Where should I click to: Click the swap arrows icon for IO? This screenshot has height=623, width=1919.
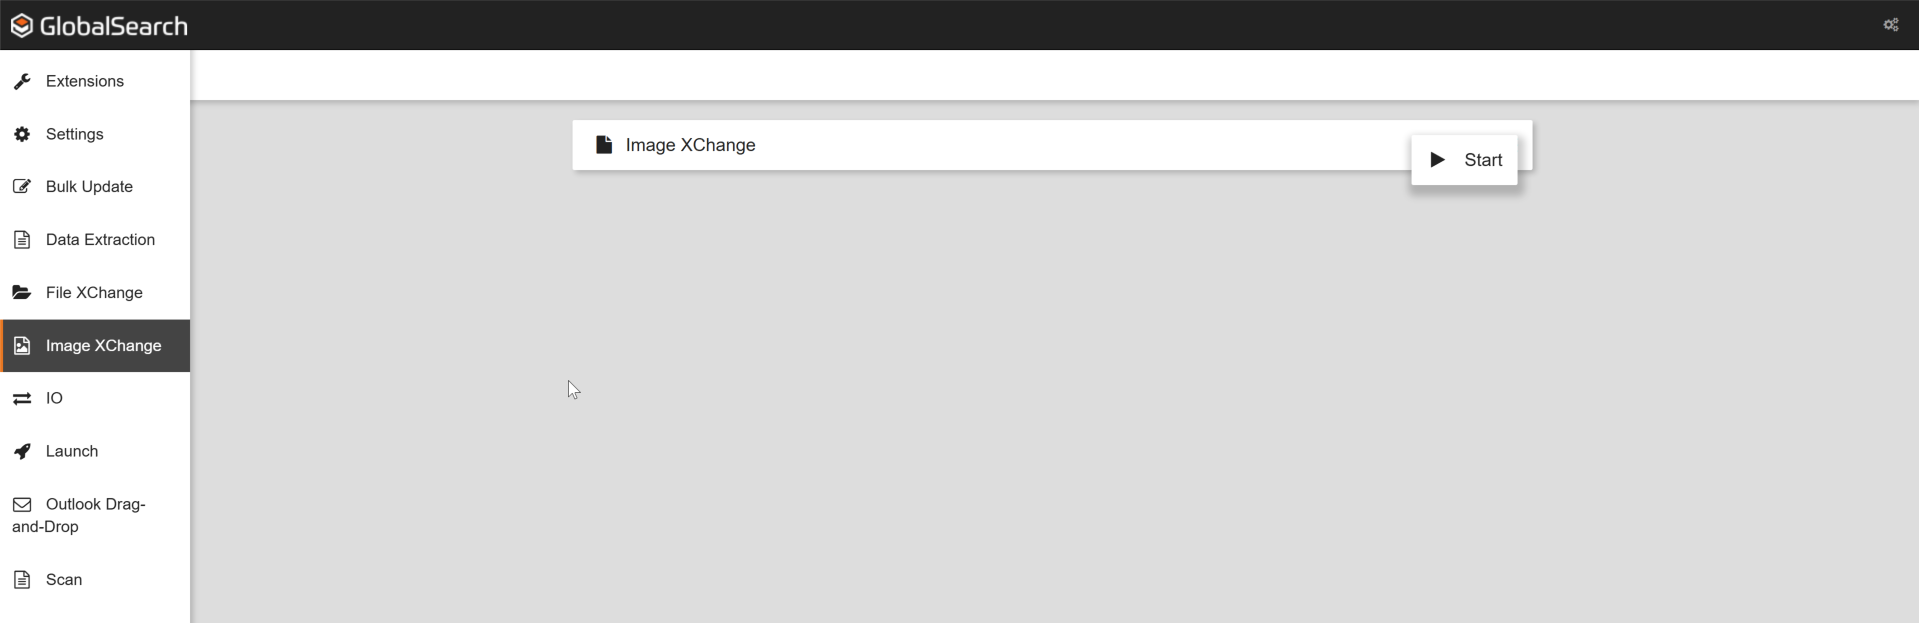(22, 399)
